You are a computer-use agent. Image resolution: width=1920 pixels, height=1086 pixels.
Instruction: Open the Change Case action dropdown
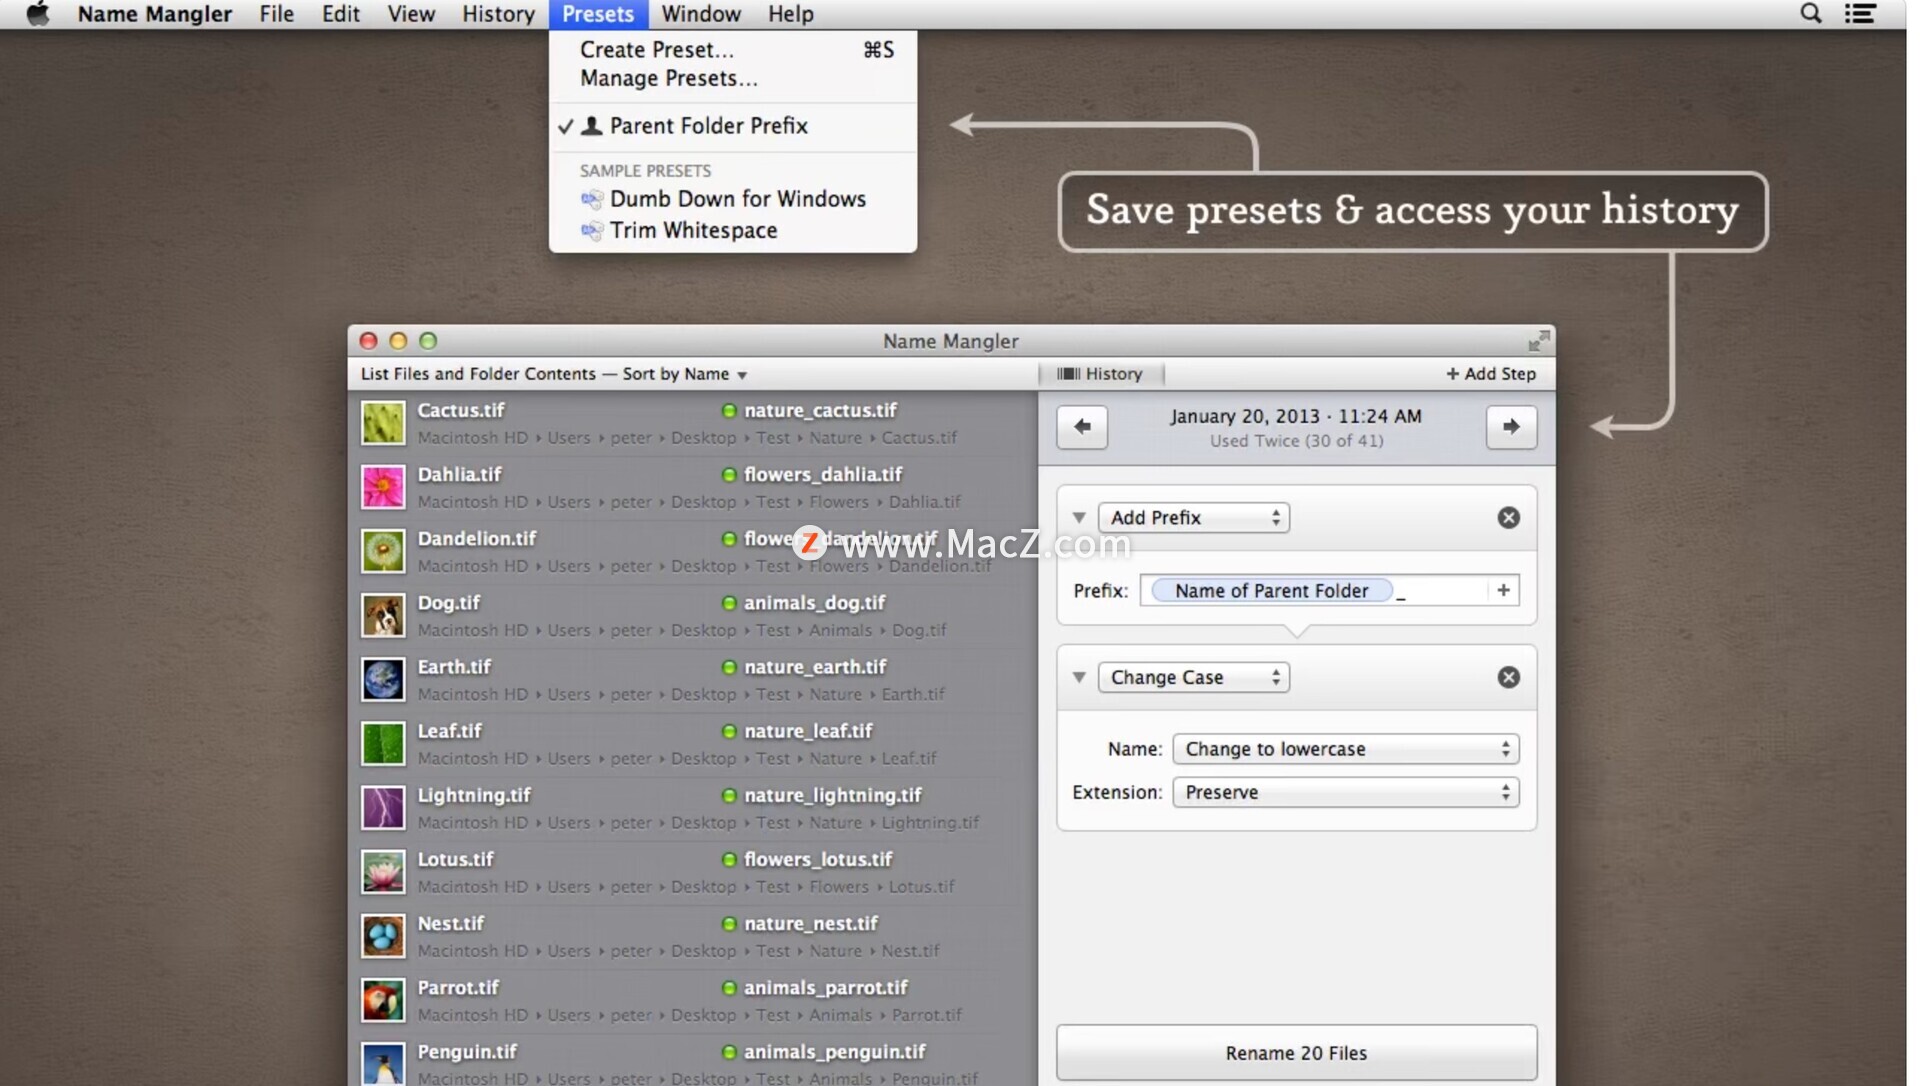point(1194,678)
